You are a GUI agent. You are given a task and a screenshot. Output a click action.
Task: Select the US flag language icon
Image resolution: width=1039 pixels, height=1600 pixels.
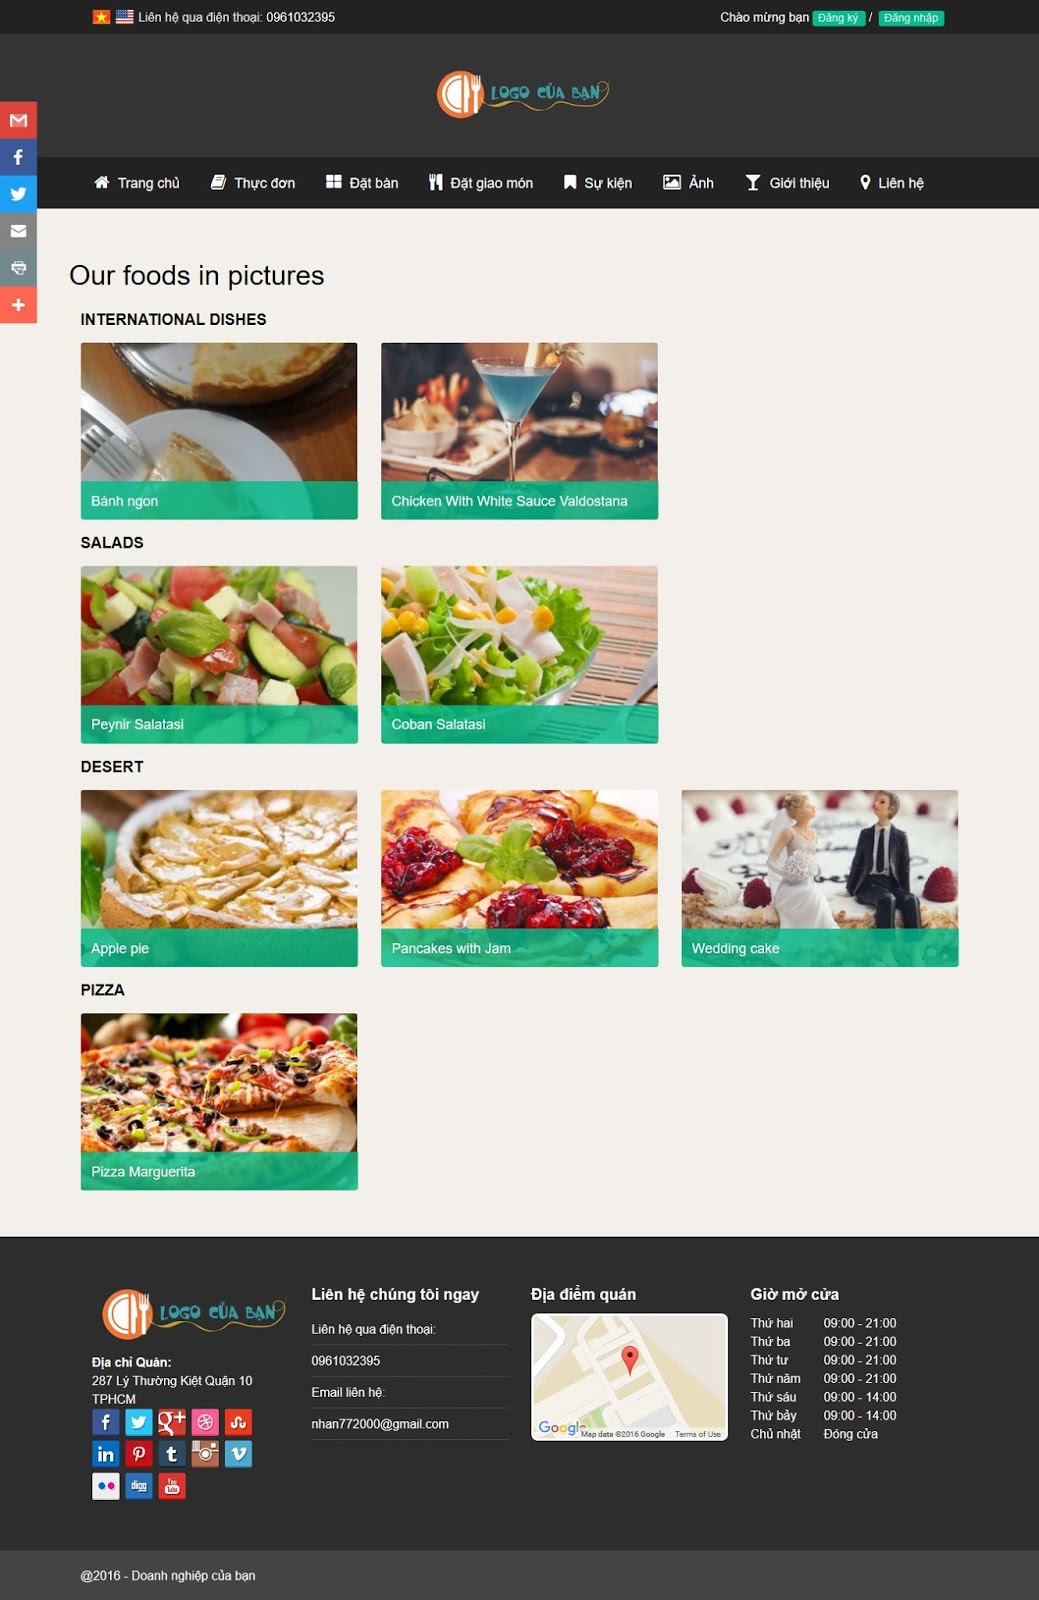124,17
